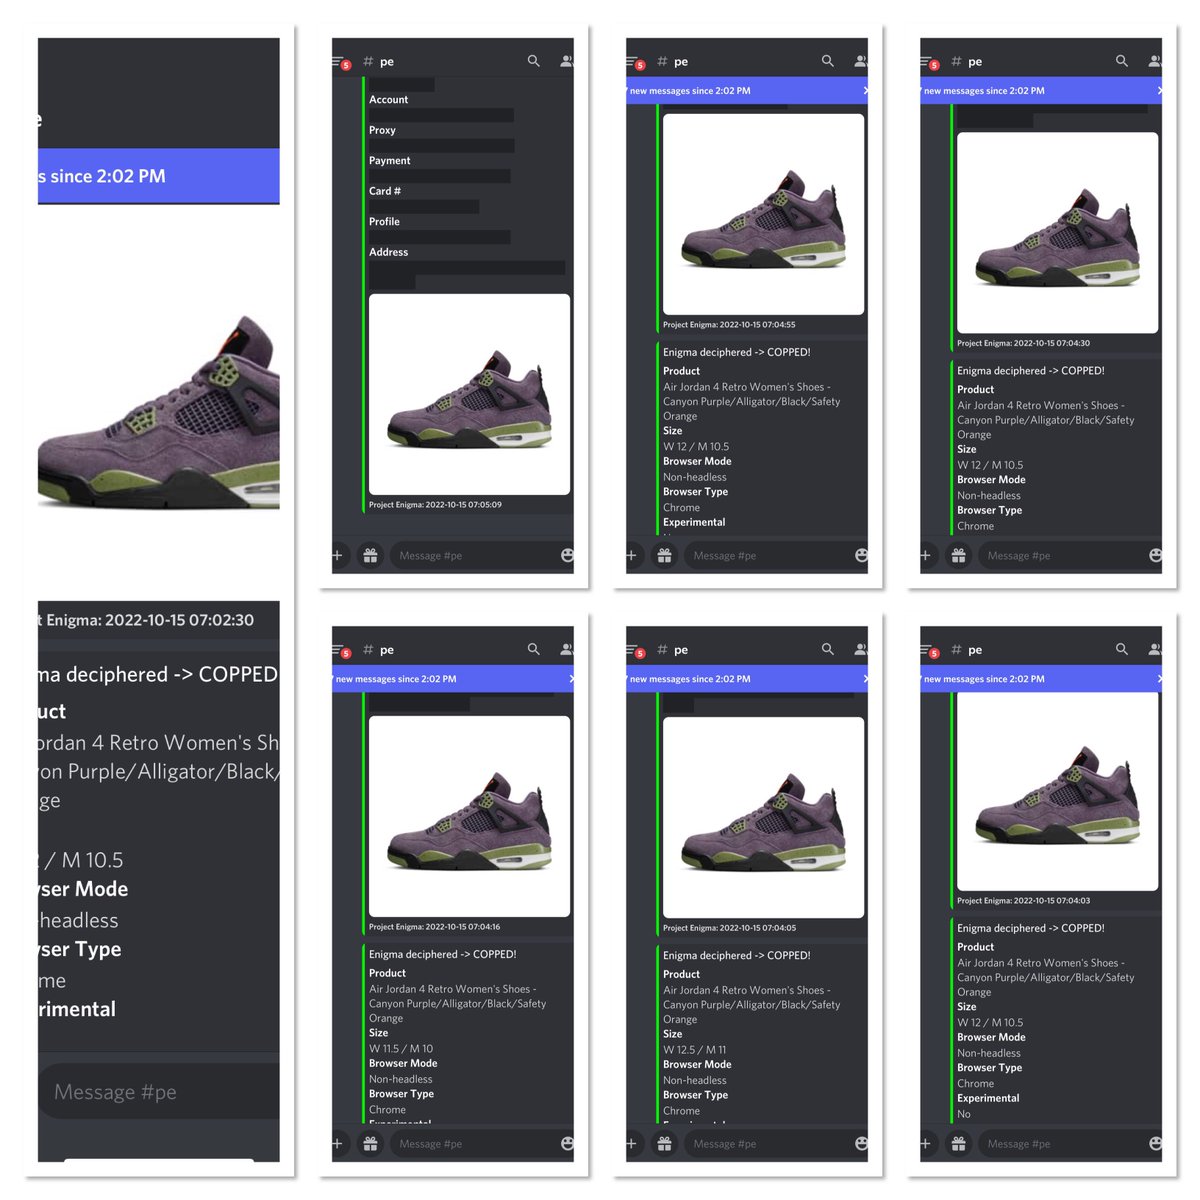The width and height of the screenshot is (1200, 1200).
Task: Dismiss the new messages banner in the 07:04:55 screenshot
Action: 865,90
